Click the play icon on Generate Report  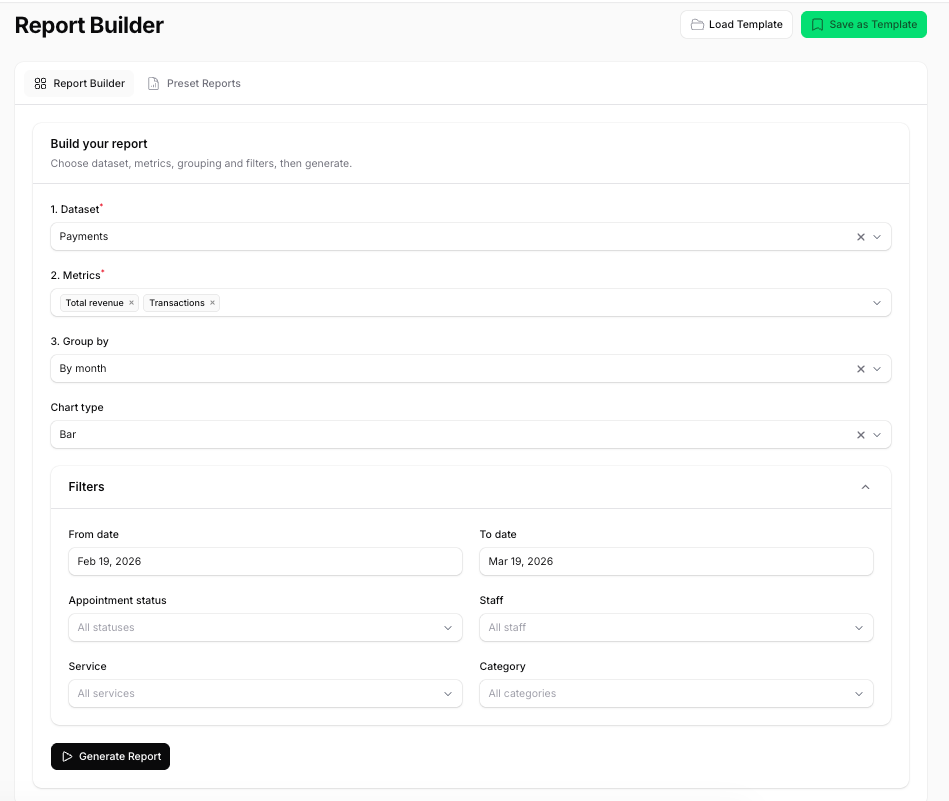(x=69, y=756)
